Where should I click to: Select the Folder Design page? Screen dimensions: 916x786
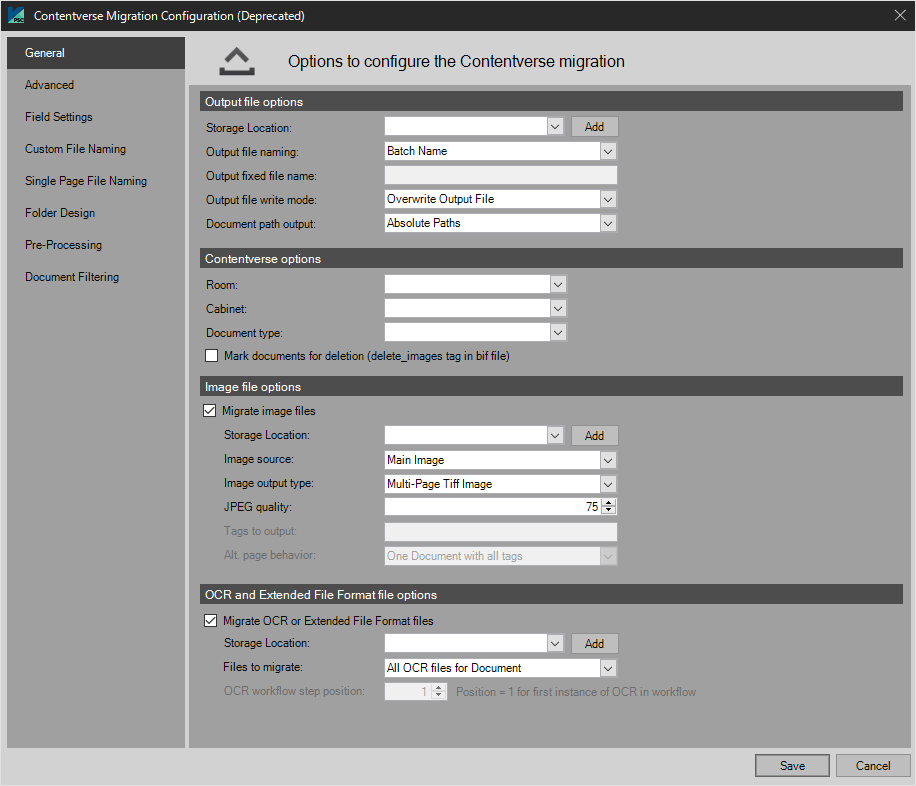coord(96,213)
